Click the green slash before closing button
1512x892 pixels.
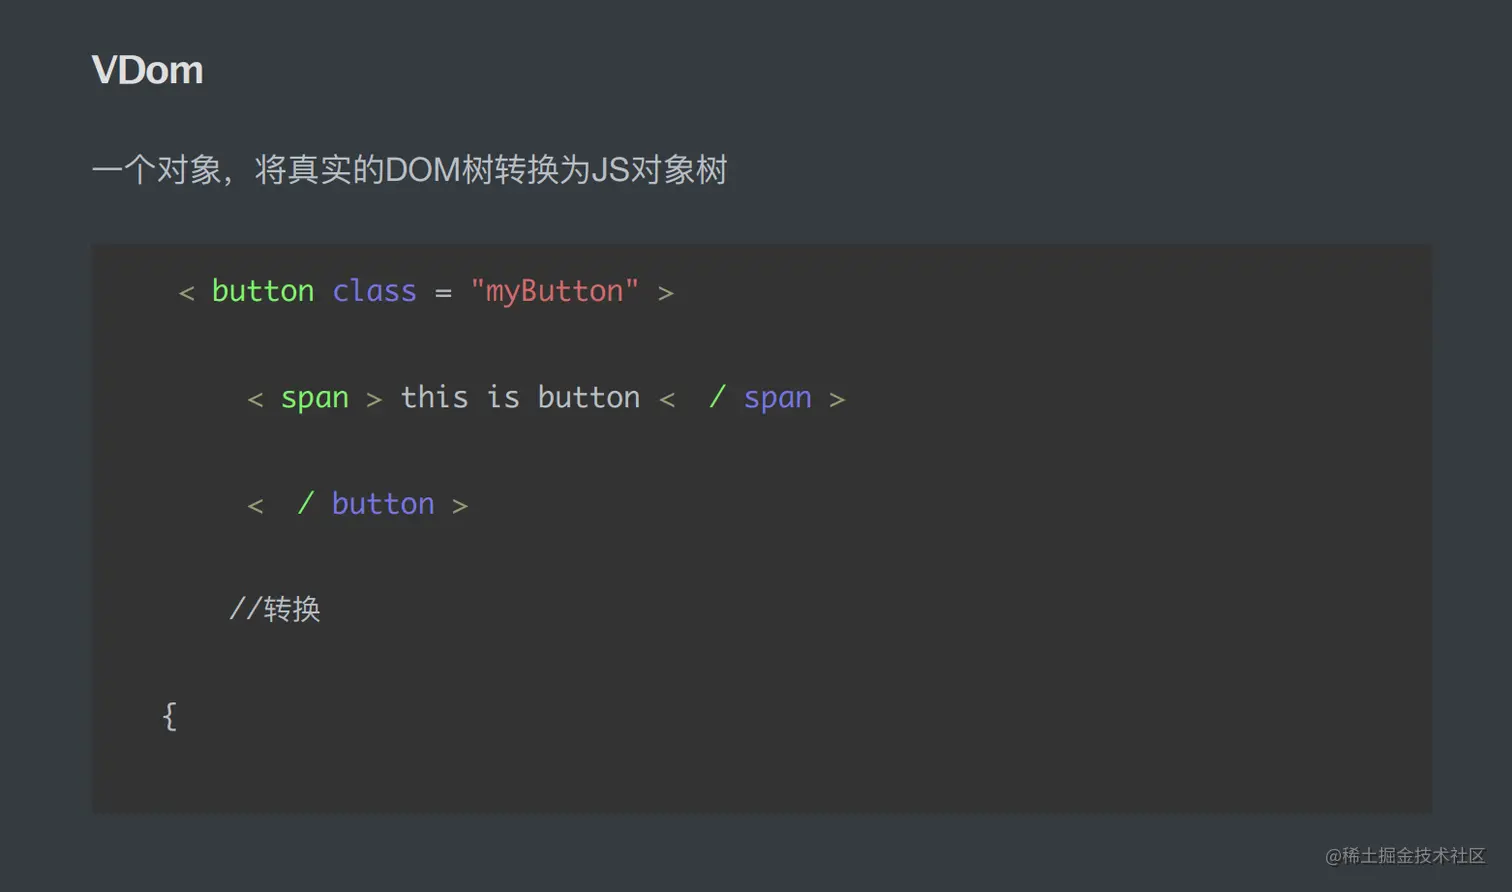[305, 504]
